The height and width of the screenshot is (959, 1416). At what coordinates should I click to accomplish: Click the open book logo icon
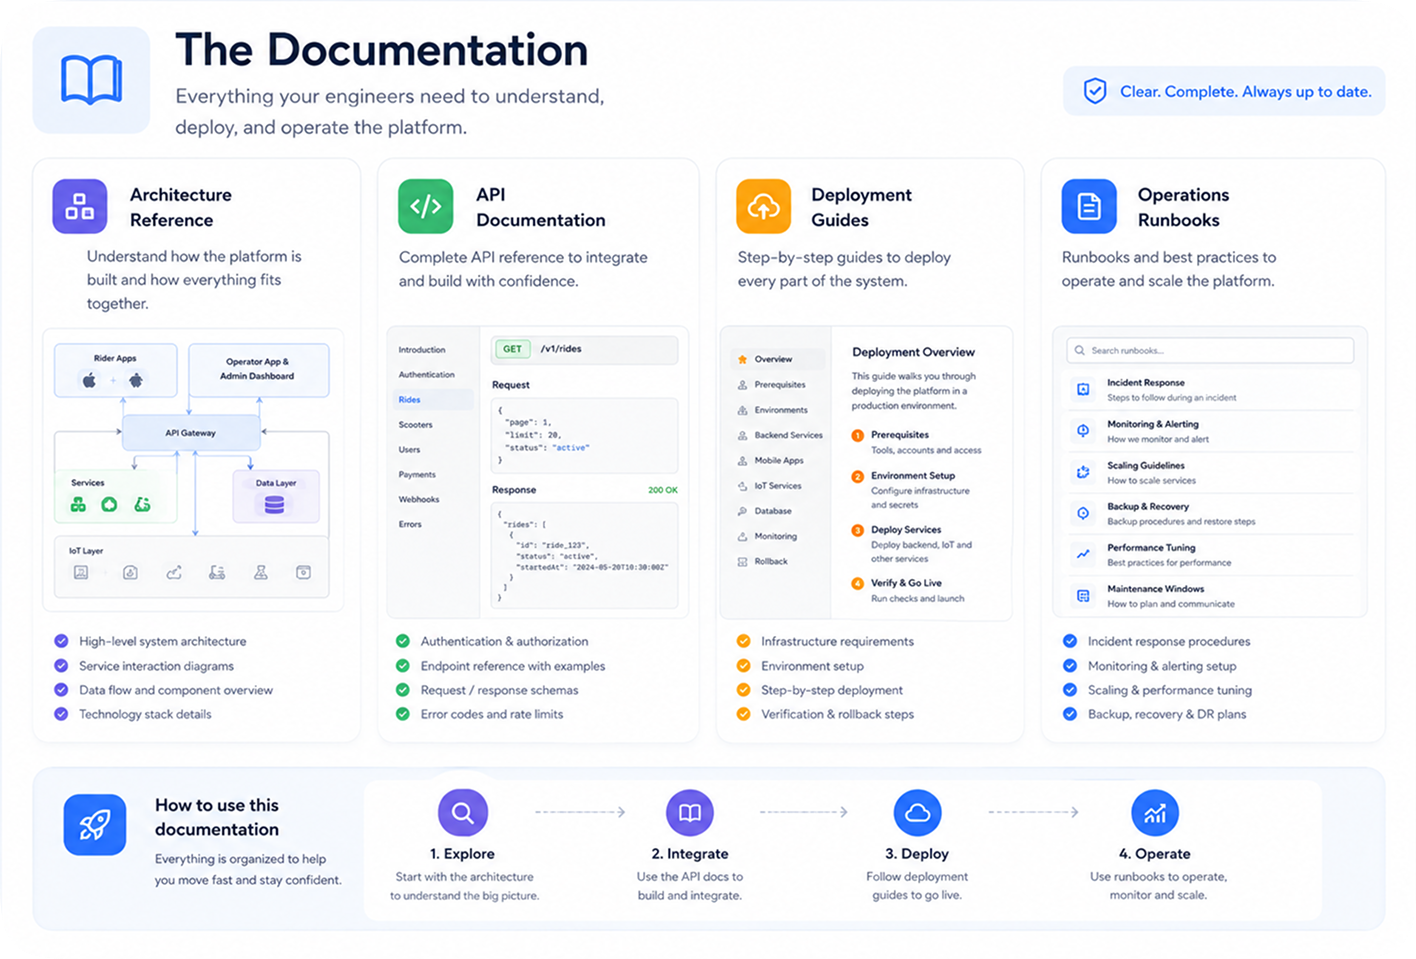(x=91, y=80)
